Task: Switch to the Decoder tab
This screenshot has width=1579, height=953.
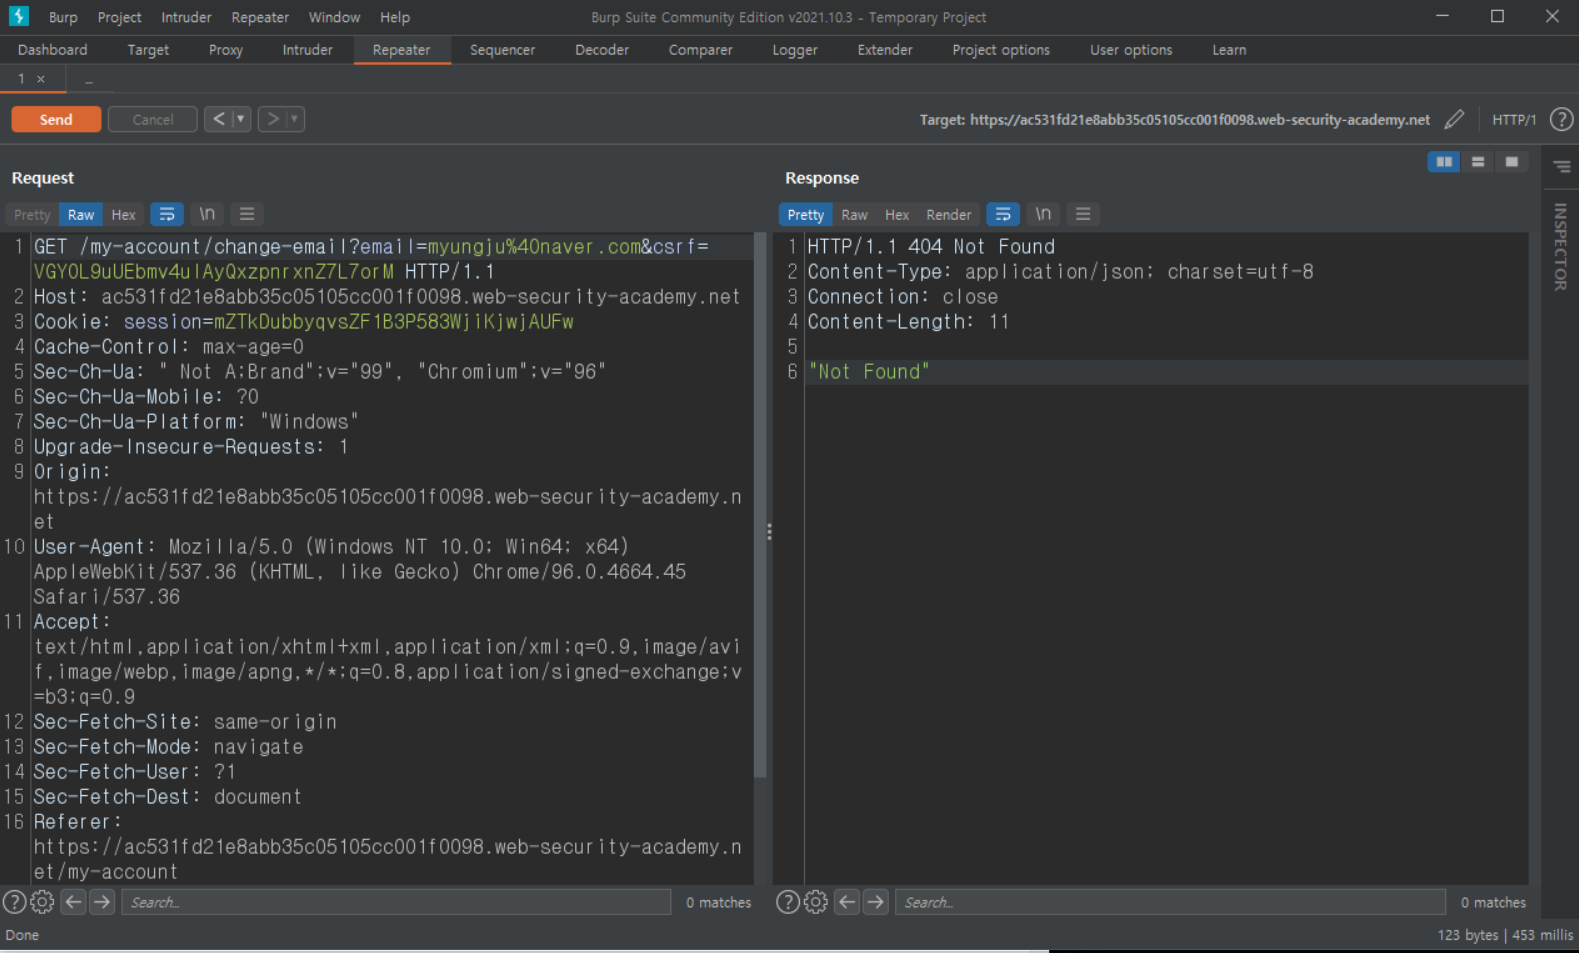Action: 602,50
